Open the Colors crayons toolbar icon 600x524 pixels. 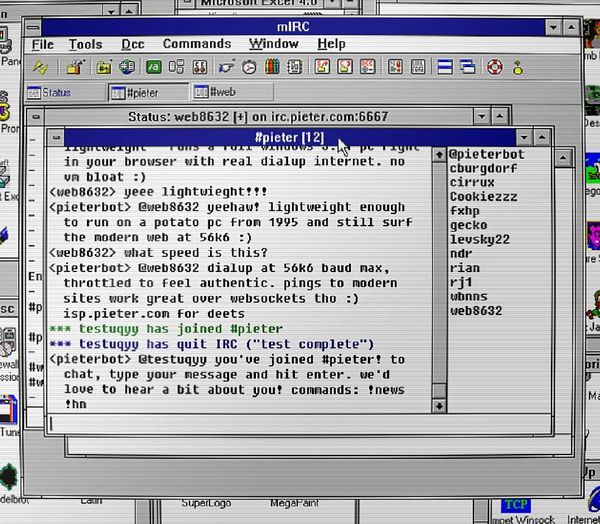[272, 67]
